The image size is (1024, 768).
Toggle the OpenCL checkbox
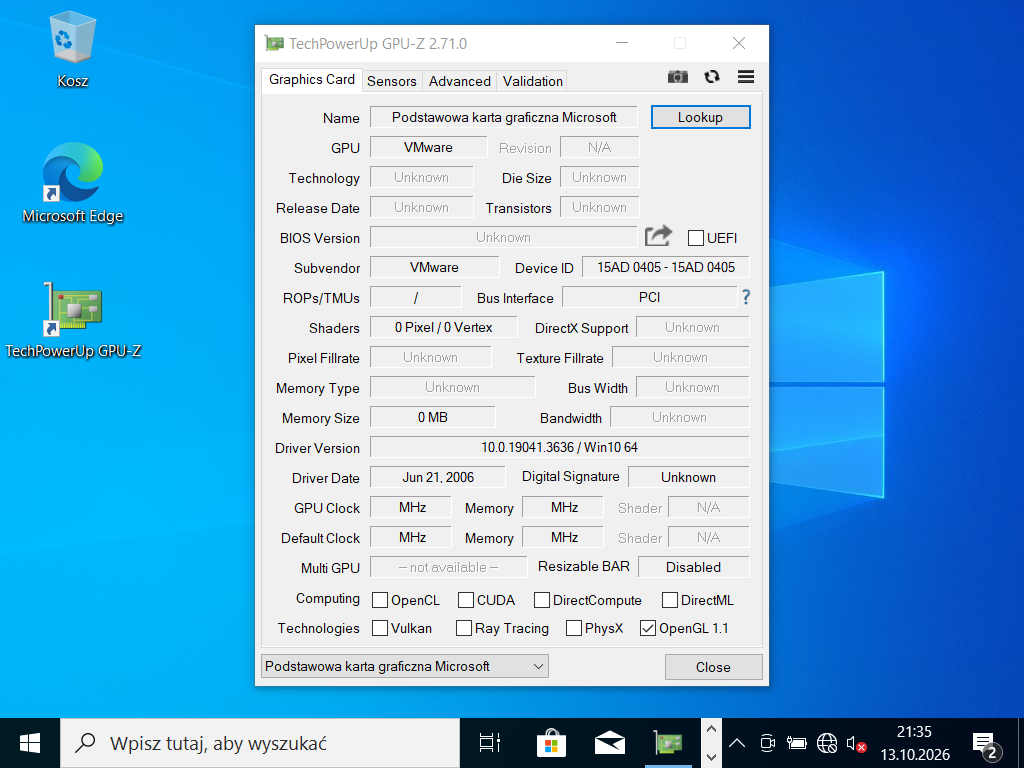379,600
